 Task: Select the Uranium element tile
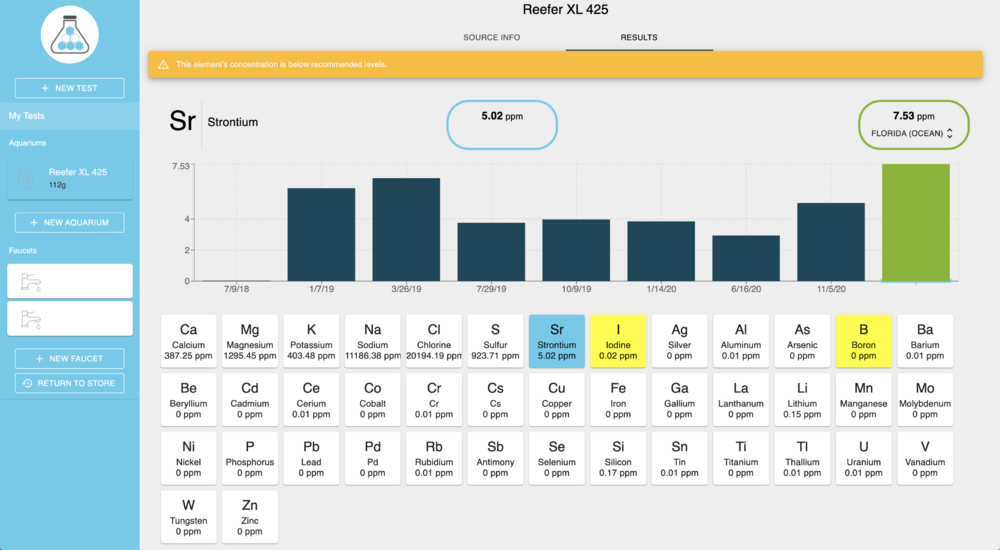coord(864,458)
